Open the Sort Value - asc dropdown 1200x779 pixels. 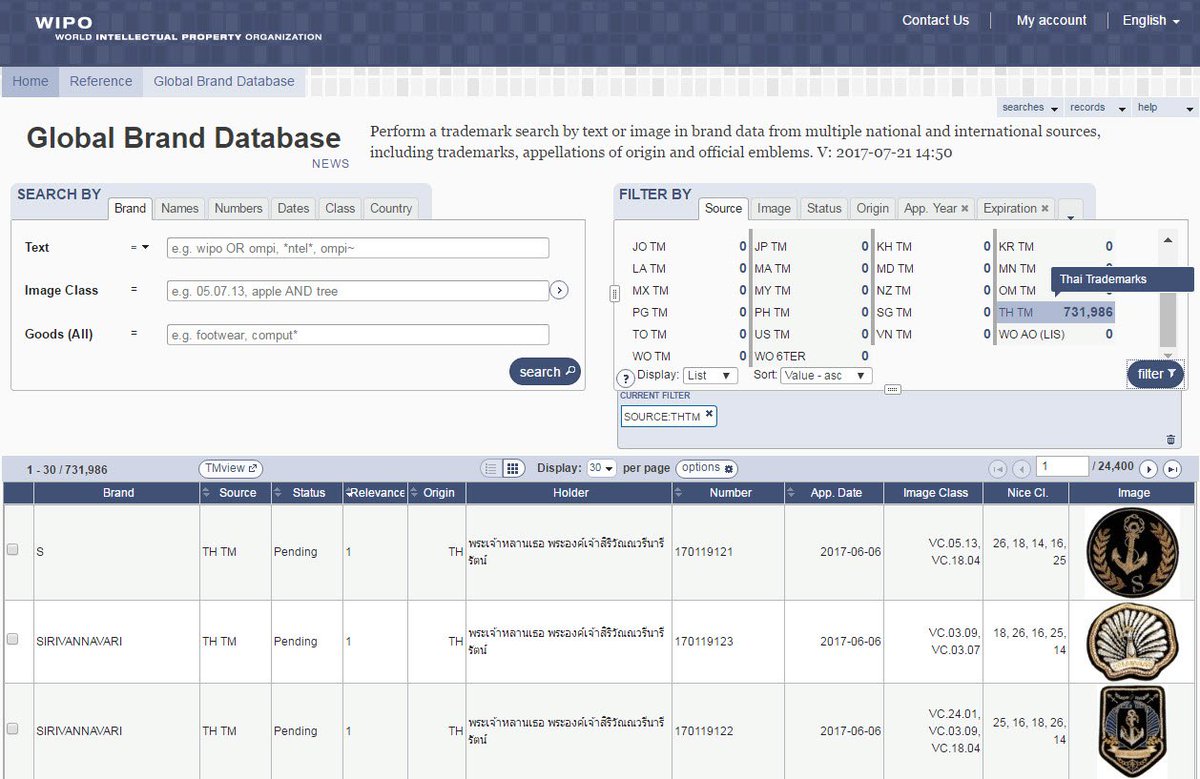tap(826, 376)
